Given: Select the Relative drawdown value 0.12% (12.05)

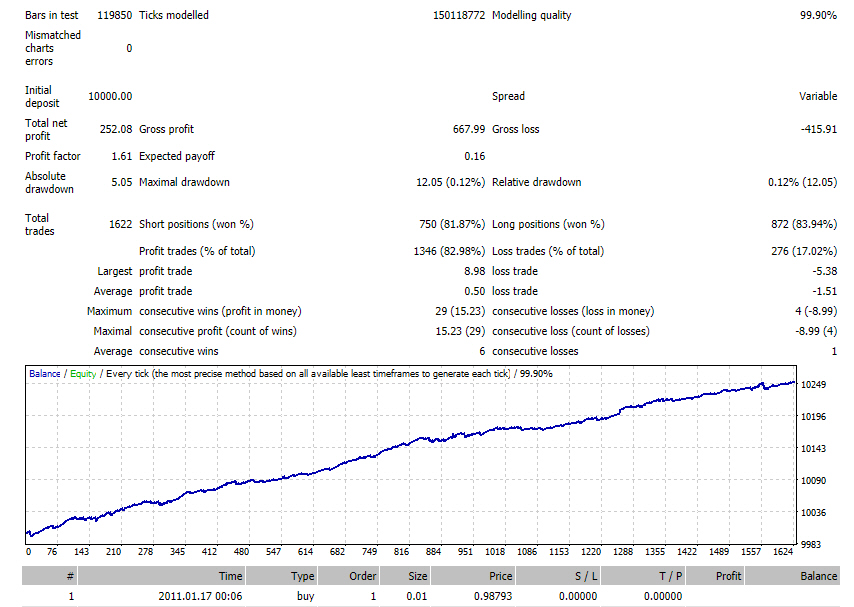Looking at the screenshot, I should point(802,183).
